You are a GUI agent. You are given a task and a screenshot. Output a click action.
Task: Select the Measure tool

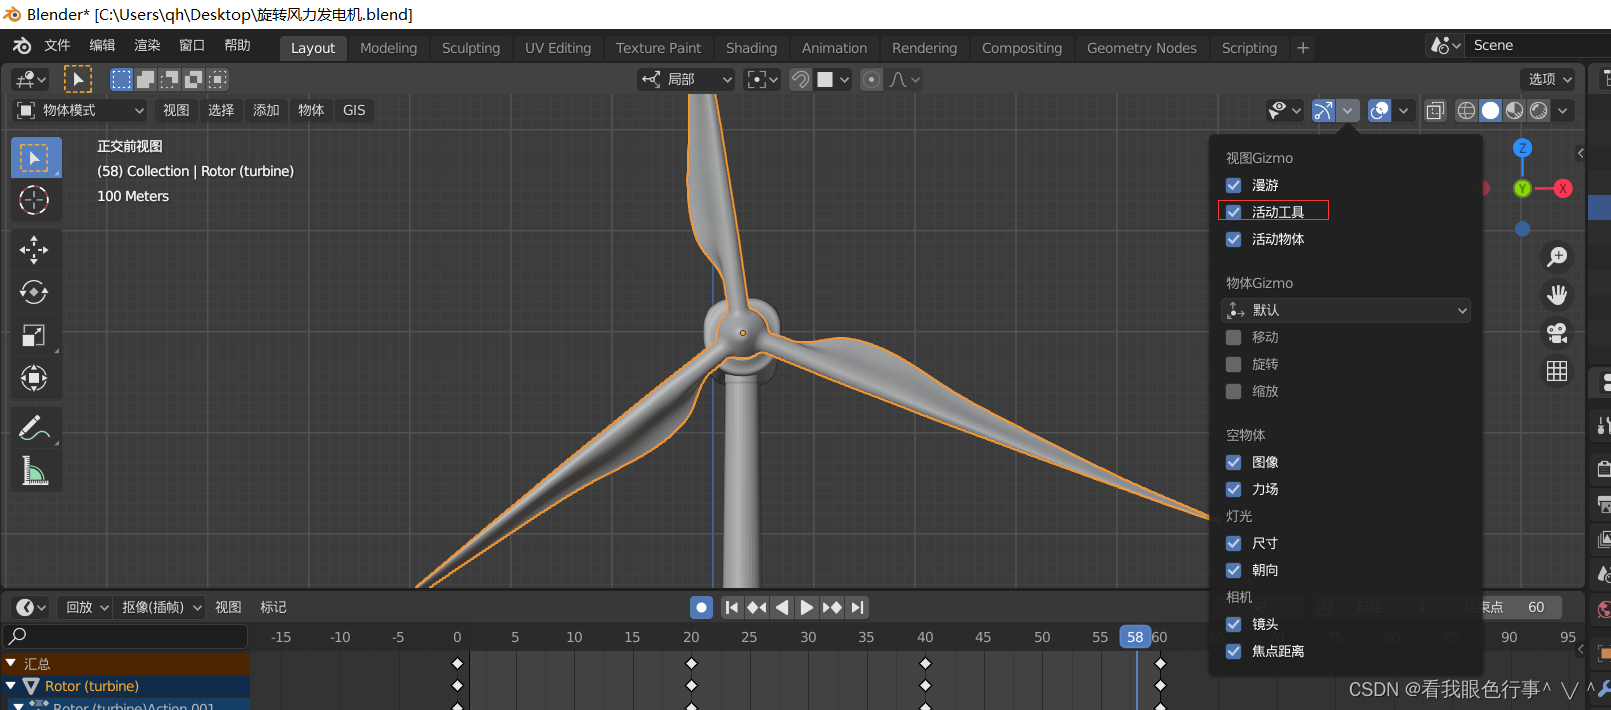(x=35, y=471)
